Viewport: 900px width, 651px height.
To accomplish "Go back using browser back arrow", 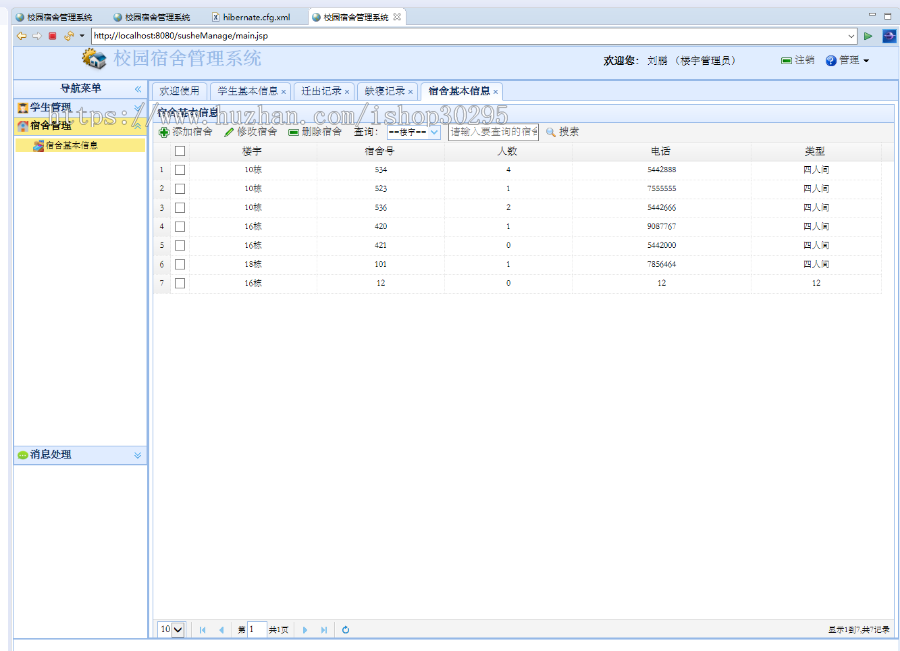I will point(21,36).
